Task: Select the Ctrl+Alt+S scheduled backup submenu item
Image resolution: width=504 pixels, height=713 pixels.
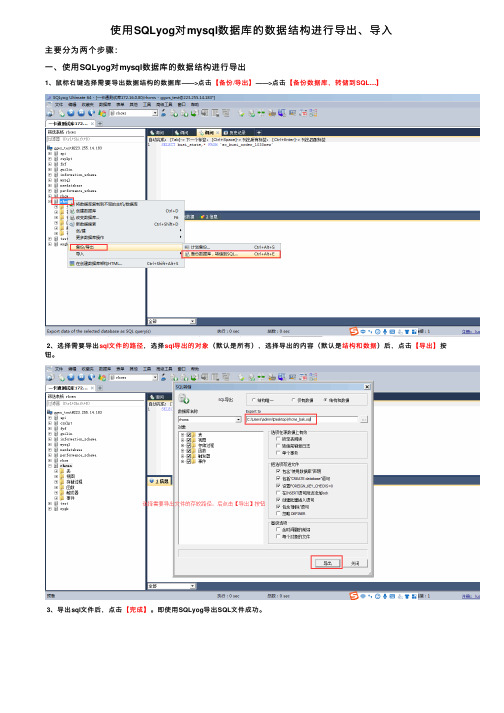Action: [232, 247]
